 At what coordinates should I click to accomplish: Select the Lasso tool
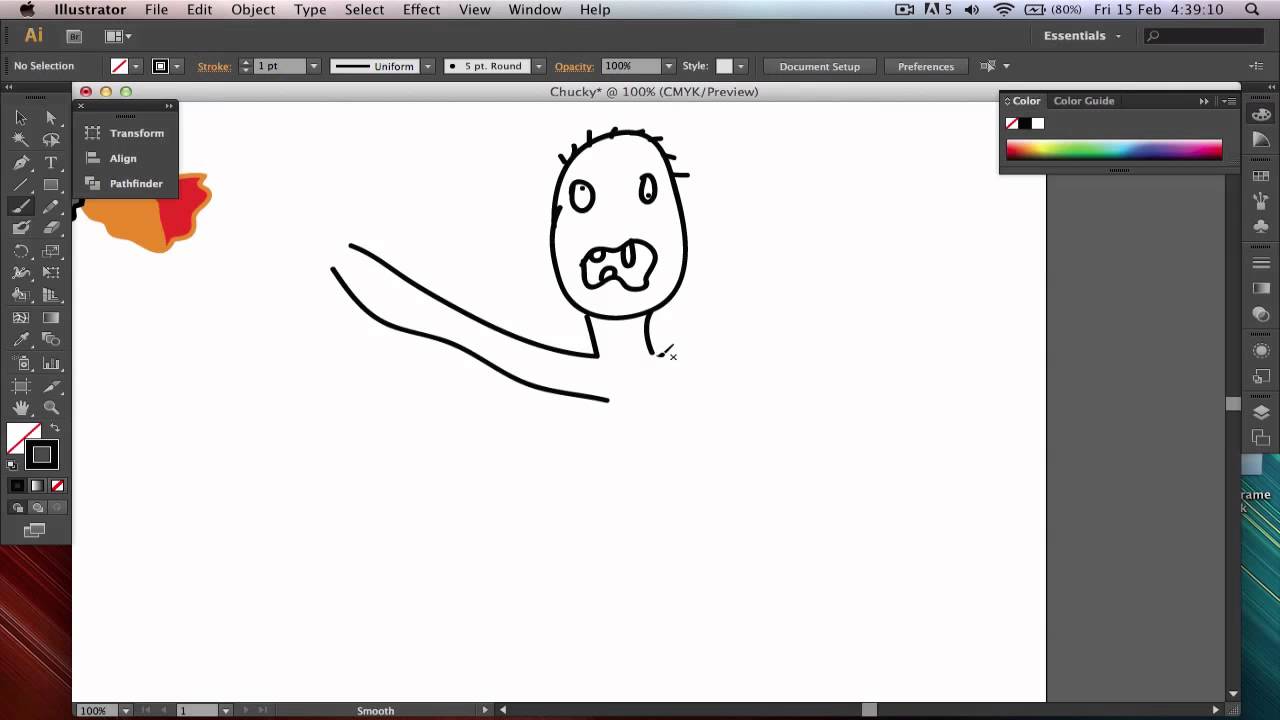(x=51, y=140)
